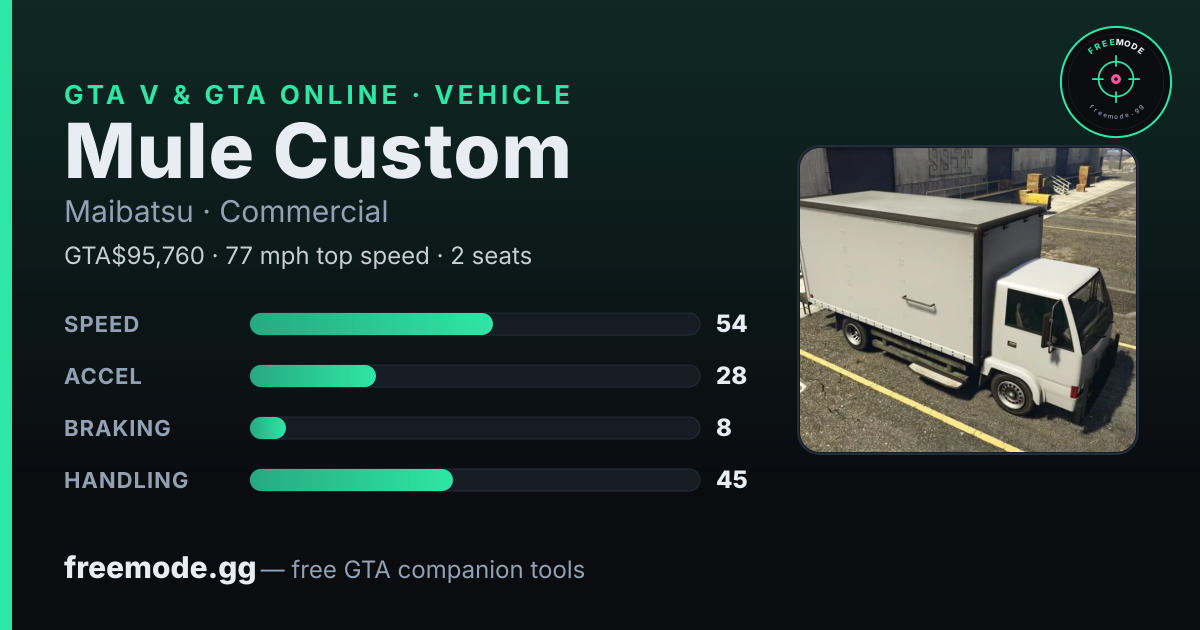1200x630 pixels.
Task: Click the GTA$95,760 price text
Action: click(x=134, y=256)
